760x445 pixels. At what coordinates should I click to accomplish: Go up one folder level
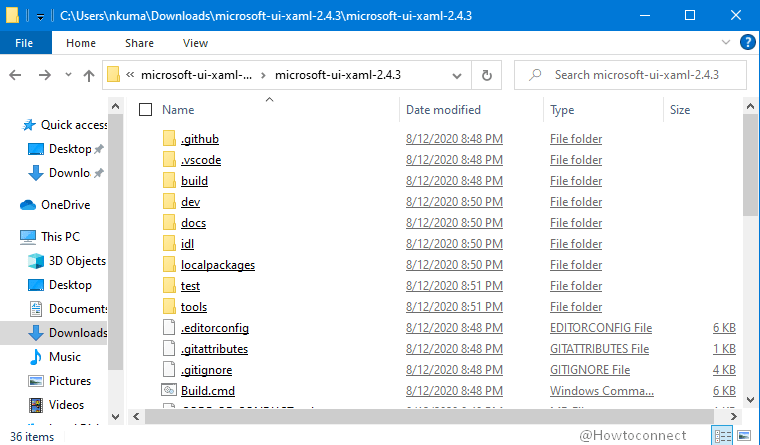89,75
